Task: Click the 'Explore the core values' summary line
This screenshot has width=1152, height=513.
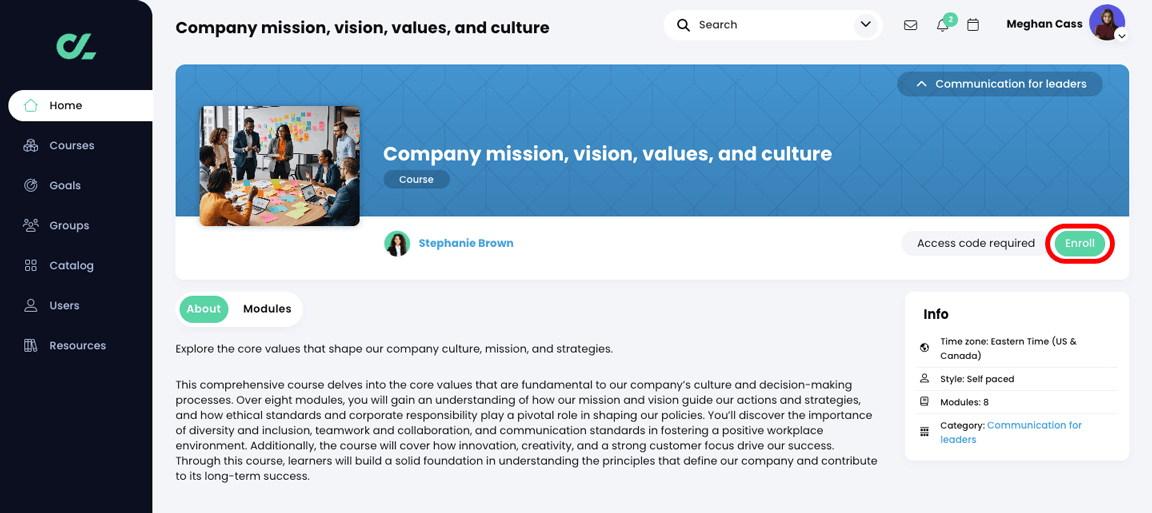Action: tap(394, 348)
